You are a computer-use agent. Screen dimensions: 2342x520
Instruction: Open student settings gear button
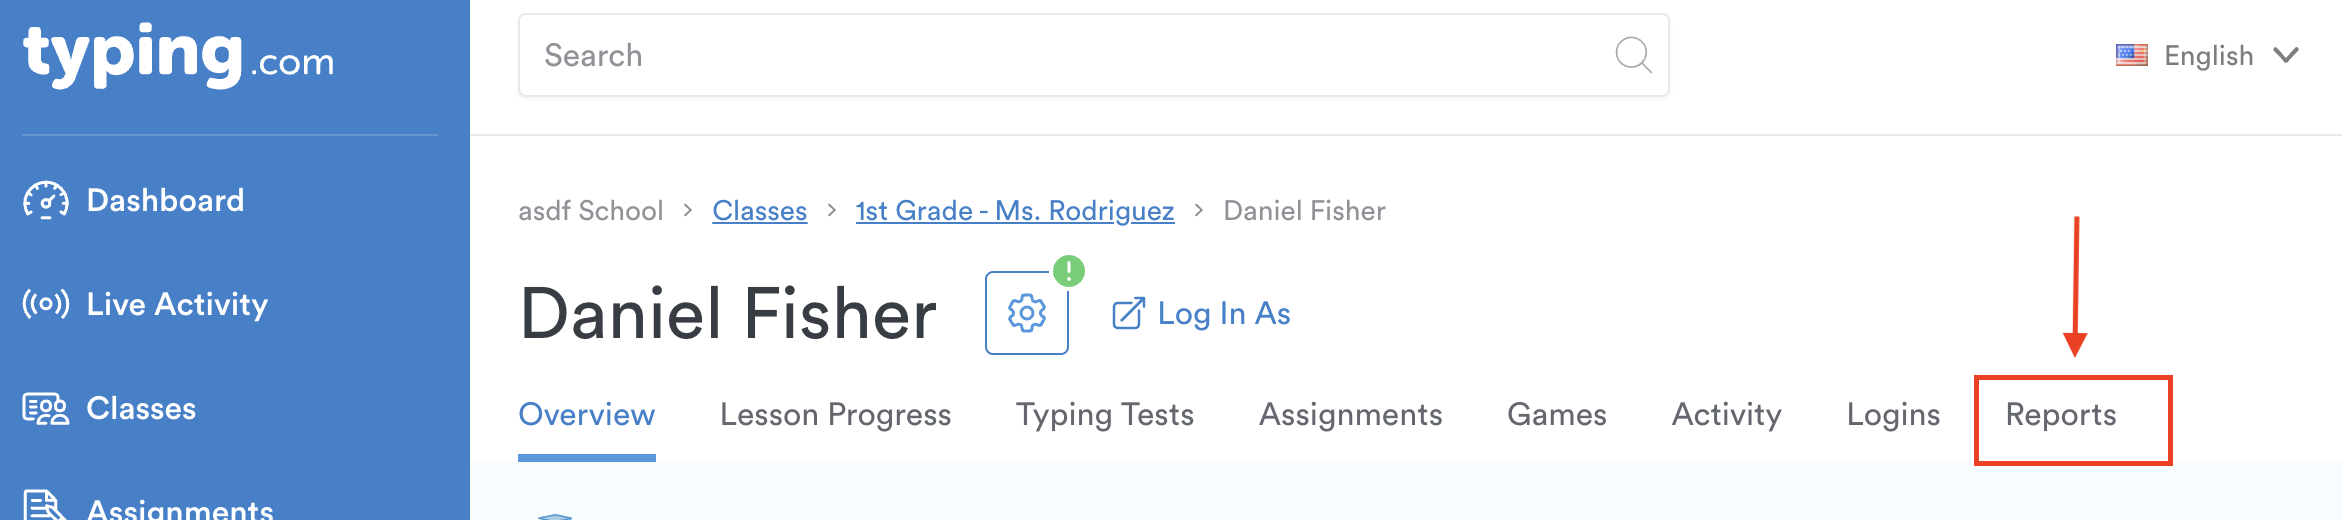[x=1026, y=313]
